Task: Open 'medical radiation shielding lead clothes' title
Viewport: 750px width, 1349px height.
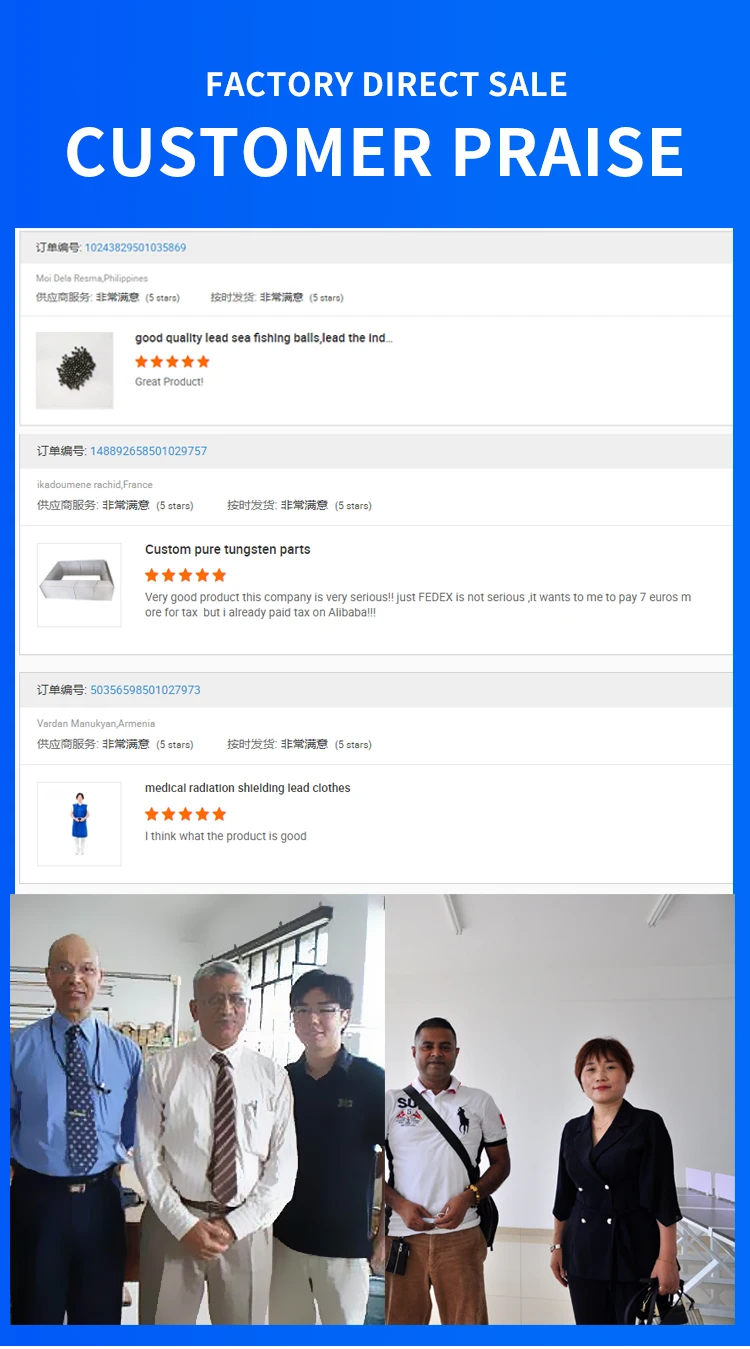Action: click(248, 788)
